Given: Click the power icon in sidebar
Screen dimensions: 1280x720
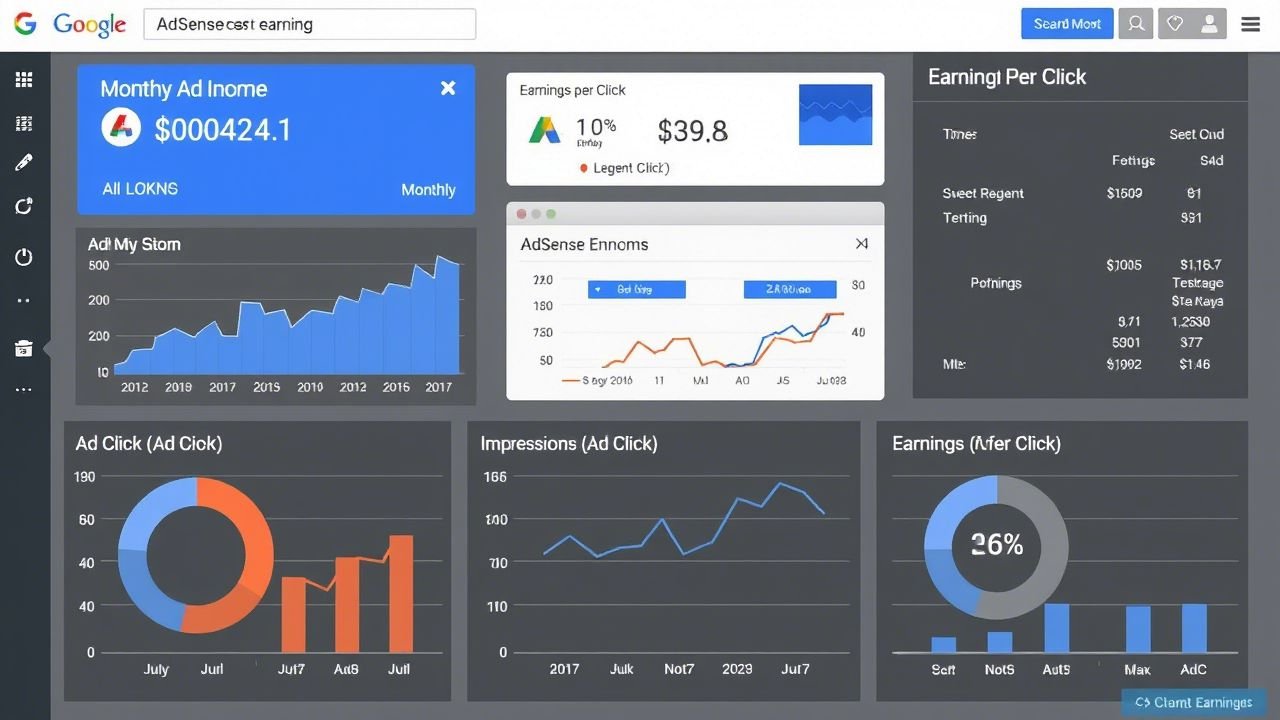Looking at the screenshot, I should point(24,257).
